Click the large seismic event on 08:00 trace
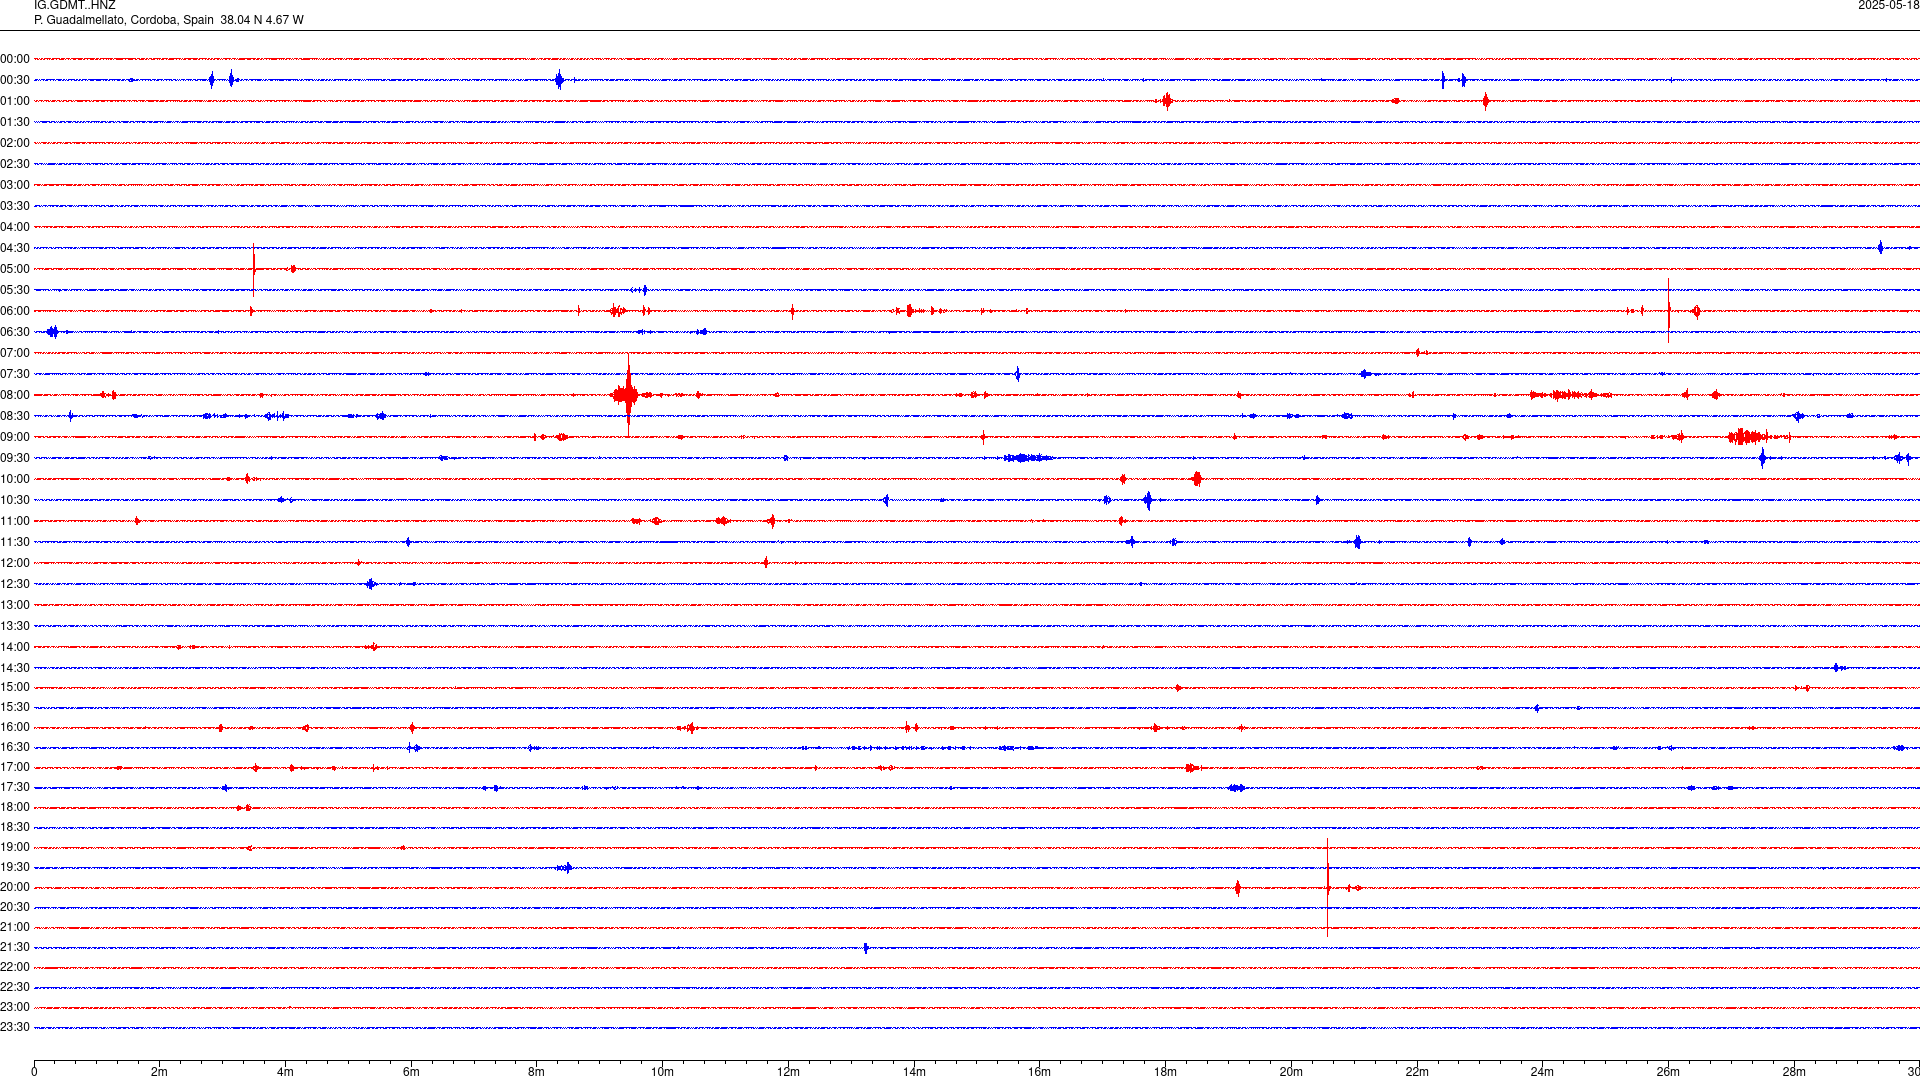The width and height of the screenshot is (1920, 1080). coord(627,395)
